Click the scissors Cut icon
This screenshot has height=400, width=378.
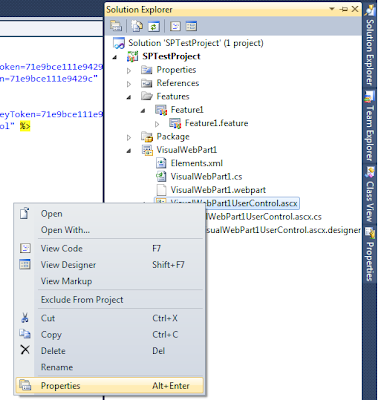(25, 318)
